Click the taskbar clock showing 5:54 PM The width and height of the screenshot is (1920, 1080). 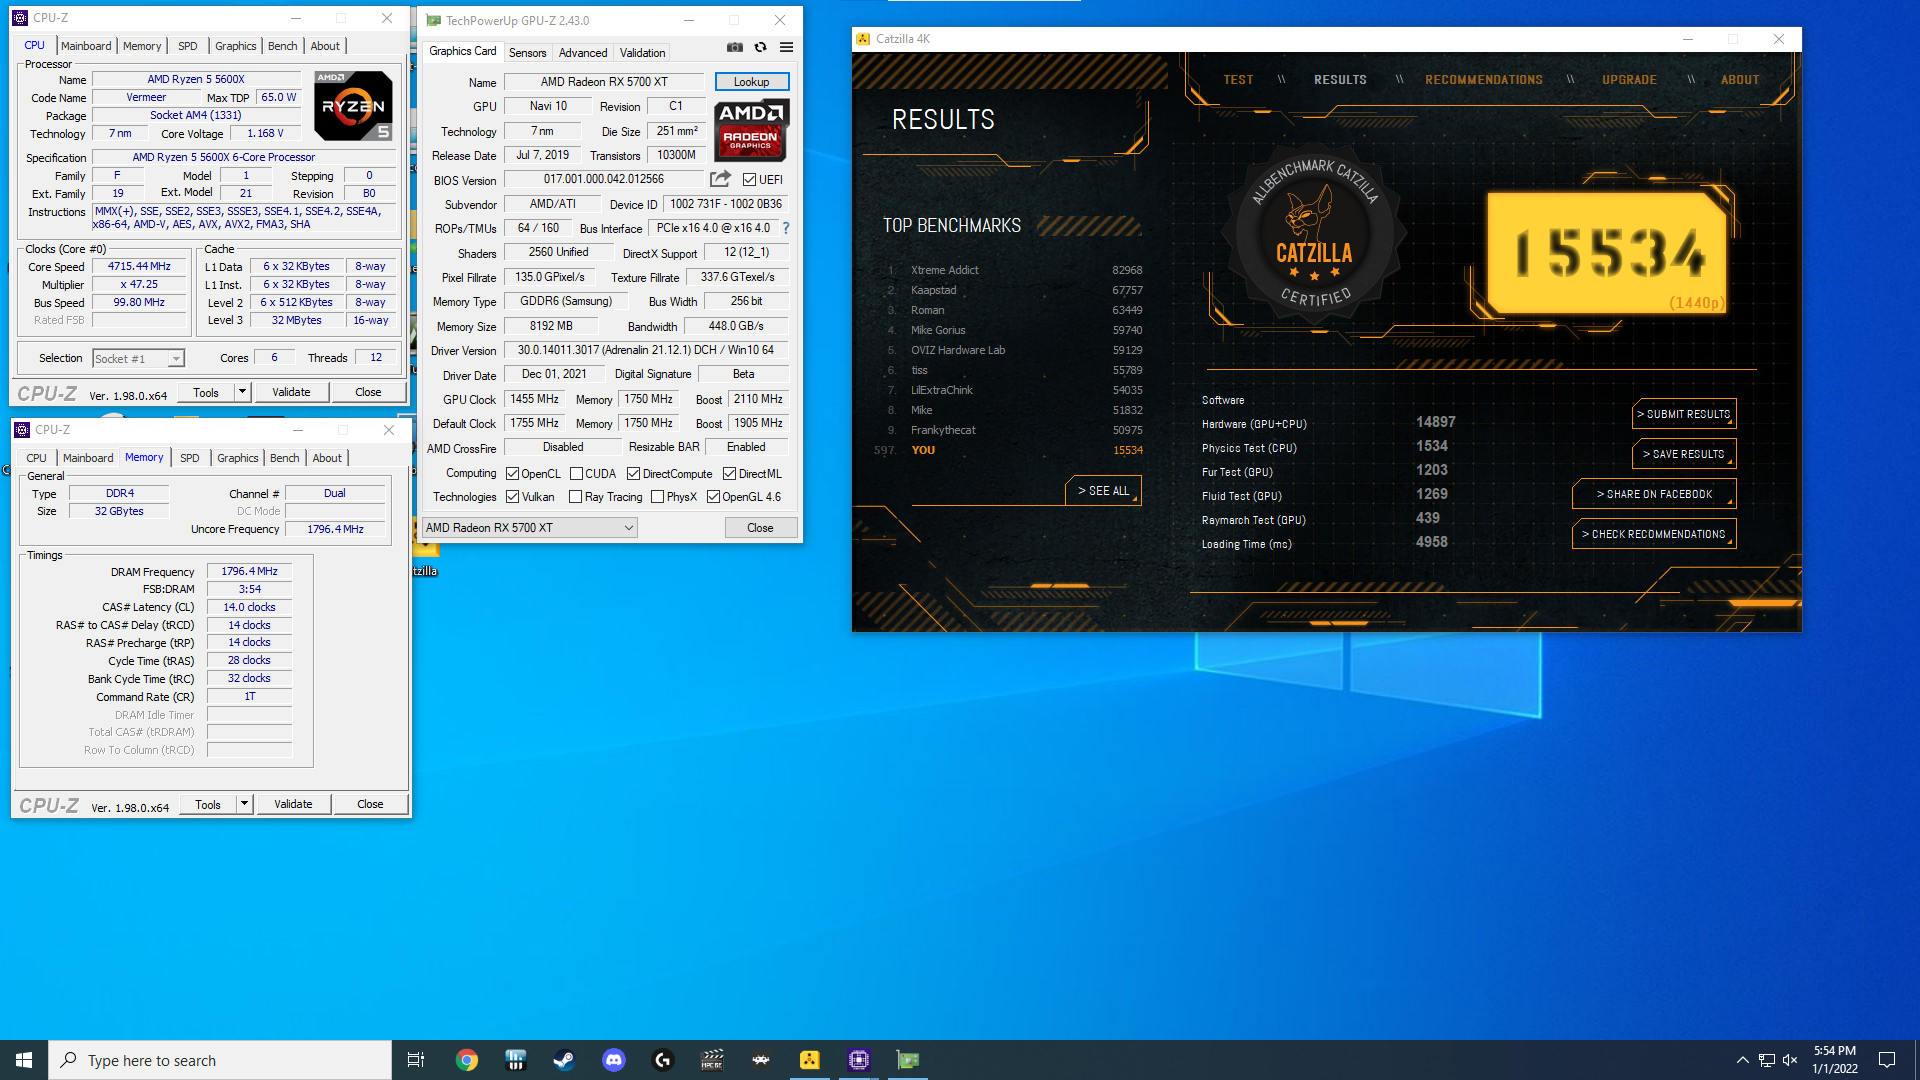pos(1835,1060)
